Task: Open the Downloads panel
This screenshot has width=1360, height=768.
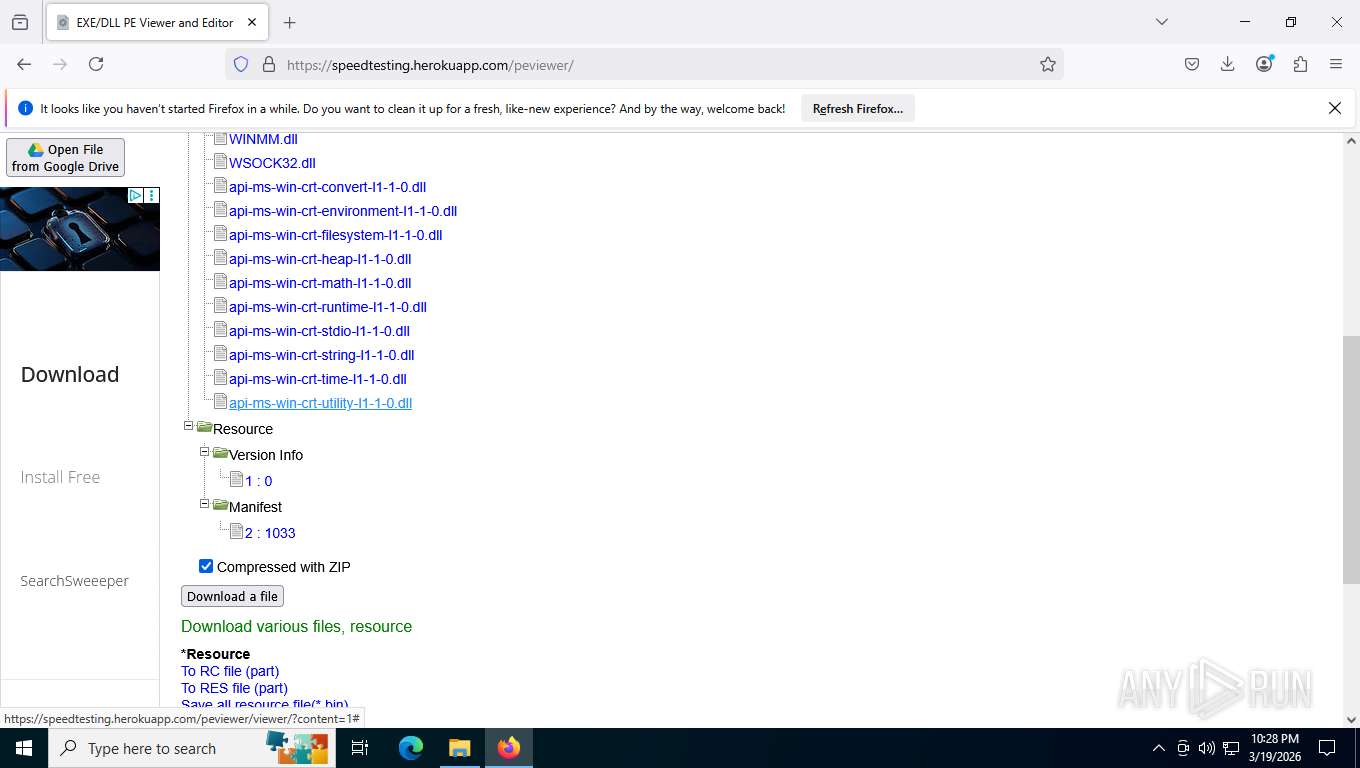Action: 1227,64
